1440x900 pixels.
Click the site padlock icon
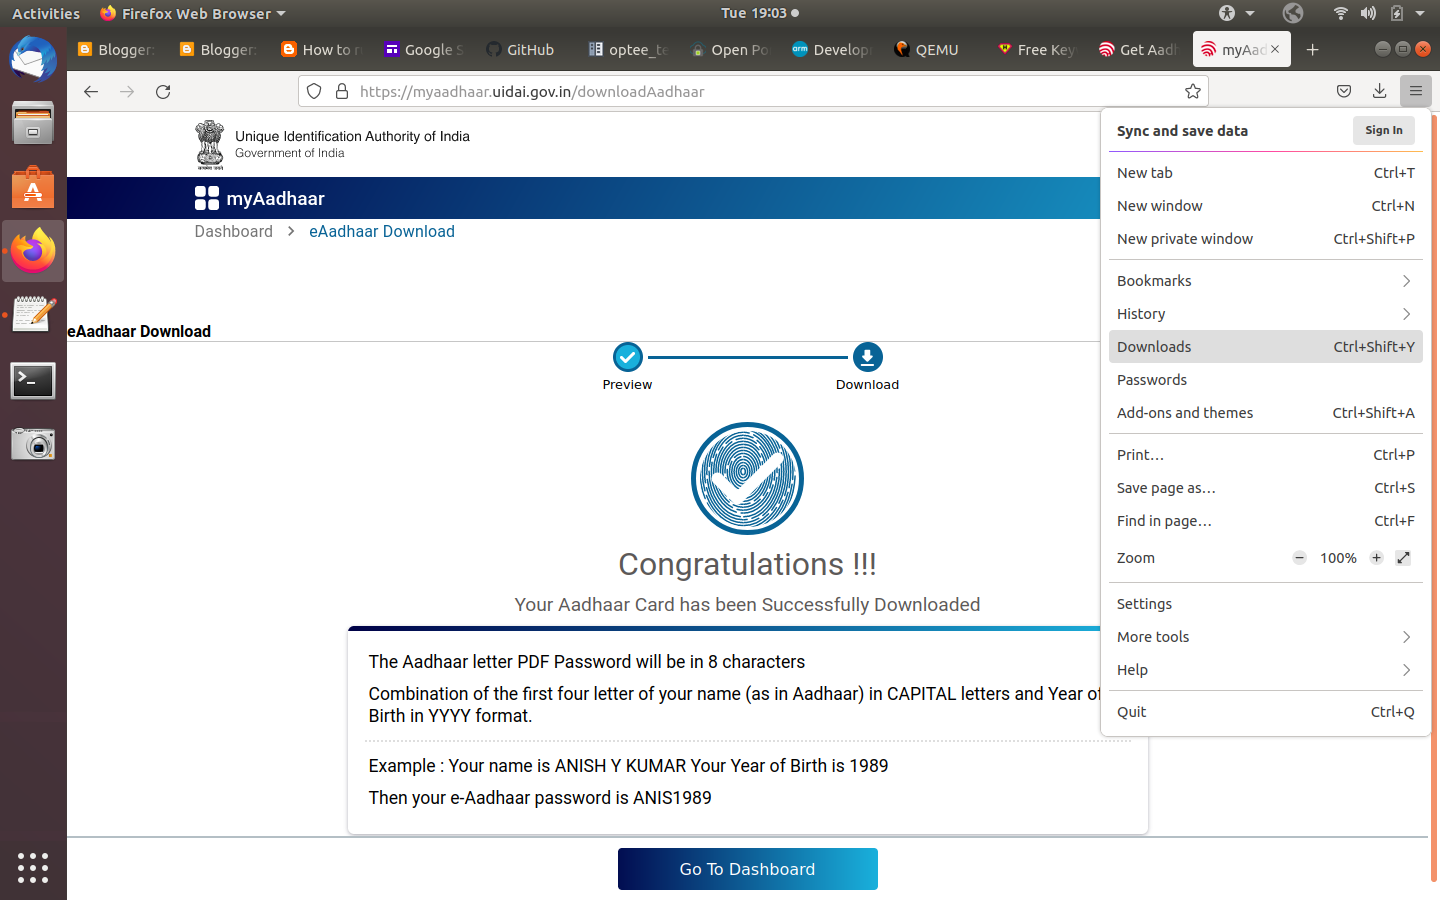(x=342, y=91)
